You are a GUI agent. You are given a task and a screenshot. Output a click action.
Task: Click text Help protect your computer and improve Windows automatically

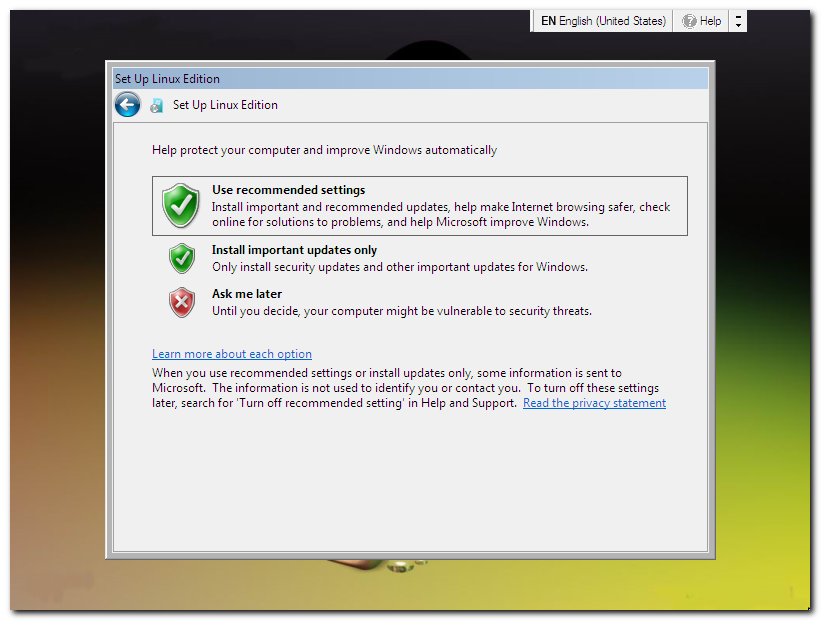tap(324, 150)
